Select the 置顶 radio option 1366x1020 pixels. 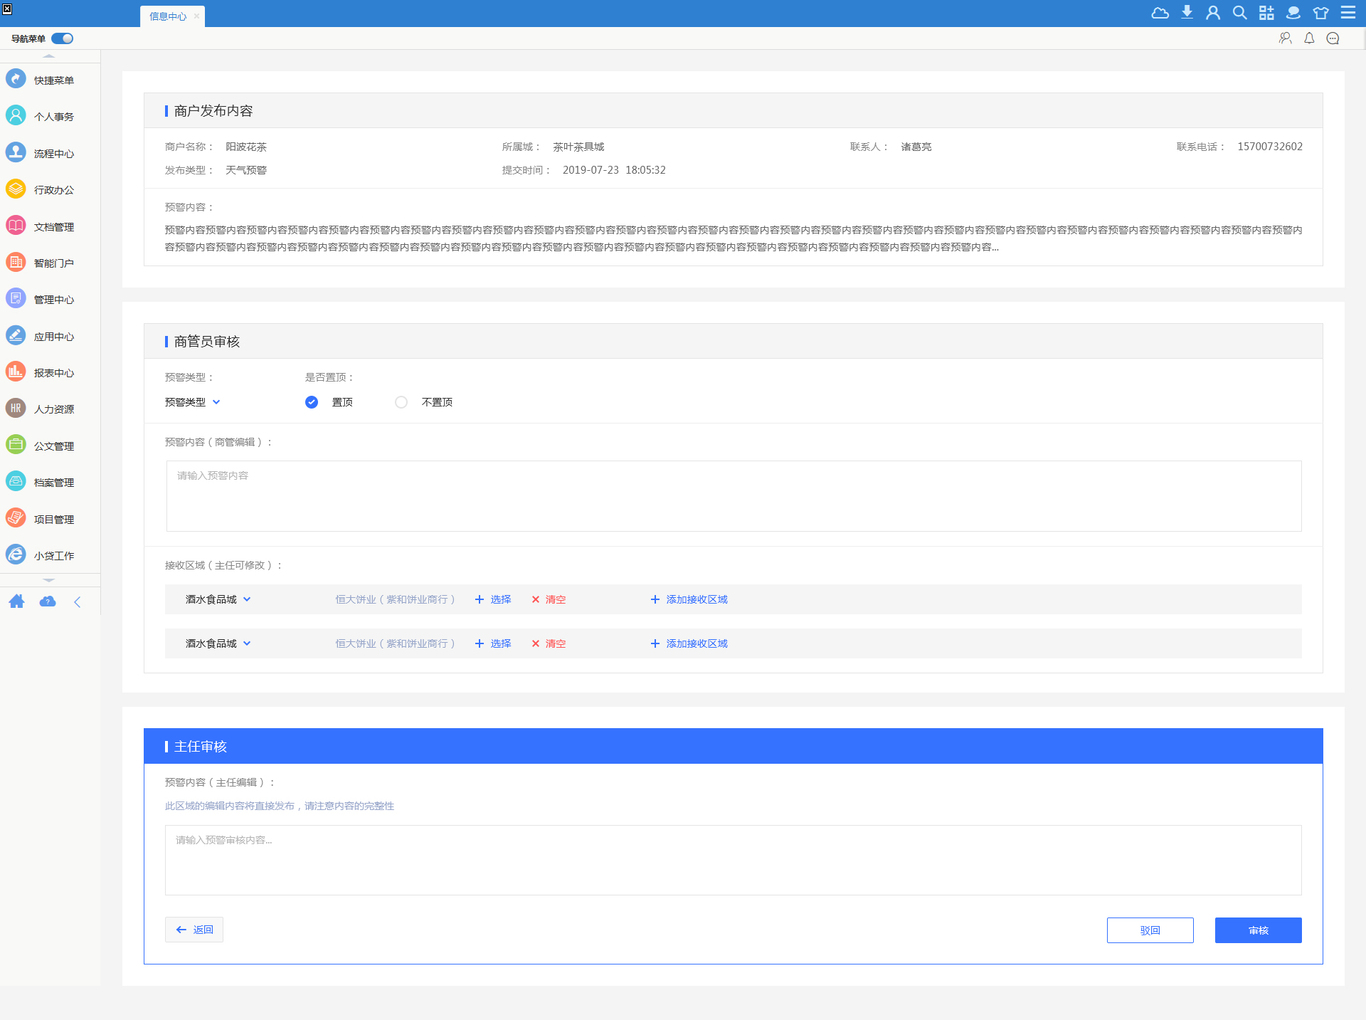point(312,402)
